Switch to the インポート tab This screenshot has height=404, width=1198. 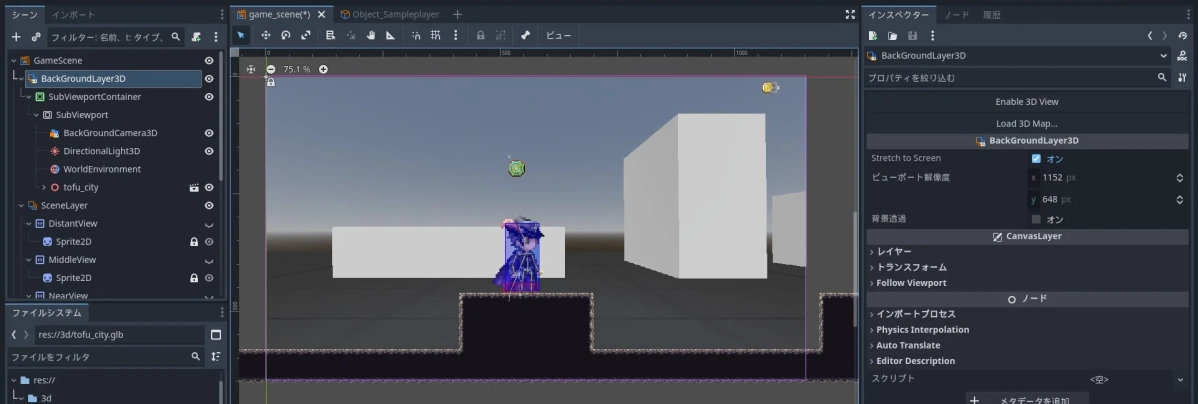tap(73, 15)
